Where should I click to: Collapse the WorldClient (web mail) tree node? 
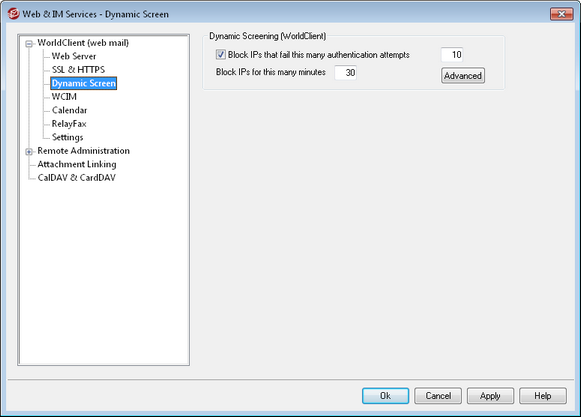[29, 44]
